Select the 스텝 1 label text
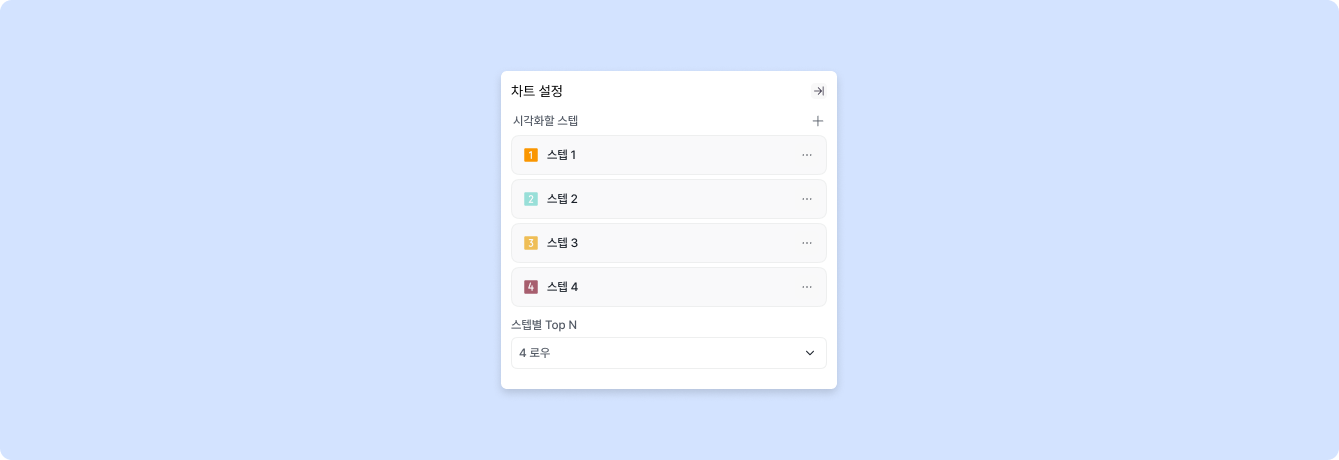The width and height of the screenshot is (1339, 460). point(561,155)
